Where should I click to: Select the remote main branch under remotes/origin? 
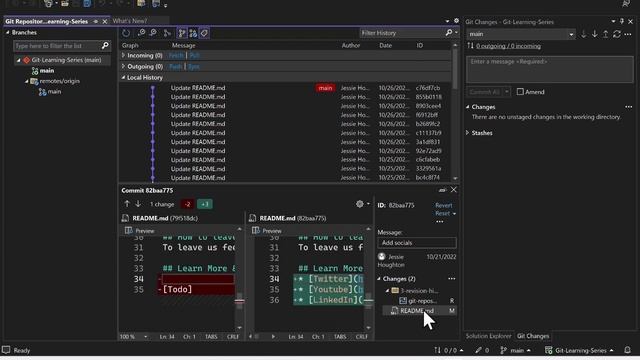click(x=54, y=92)
